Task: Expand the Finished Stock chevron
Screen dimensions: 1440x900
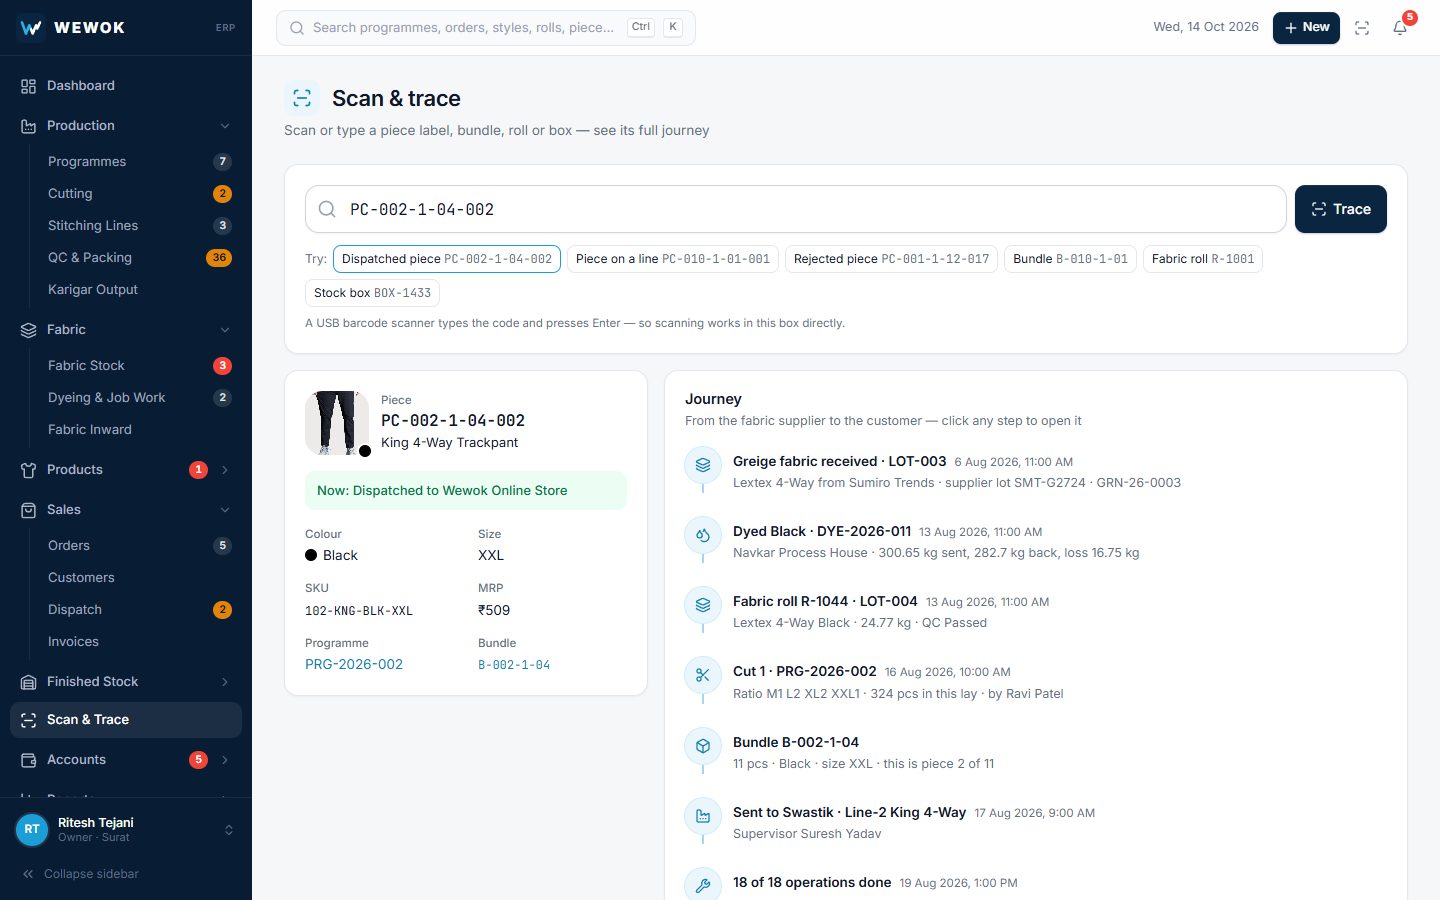Action: (225, 682)
